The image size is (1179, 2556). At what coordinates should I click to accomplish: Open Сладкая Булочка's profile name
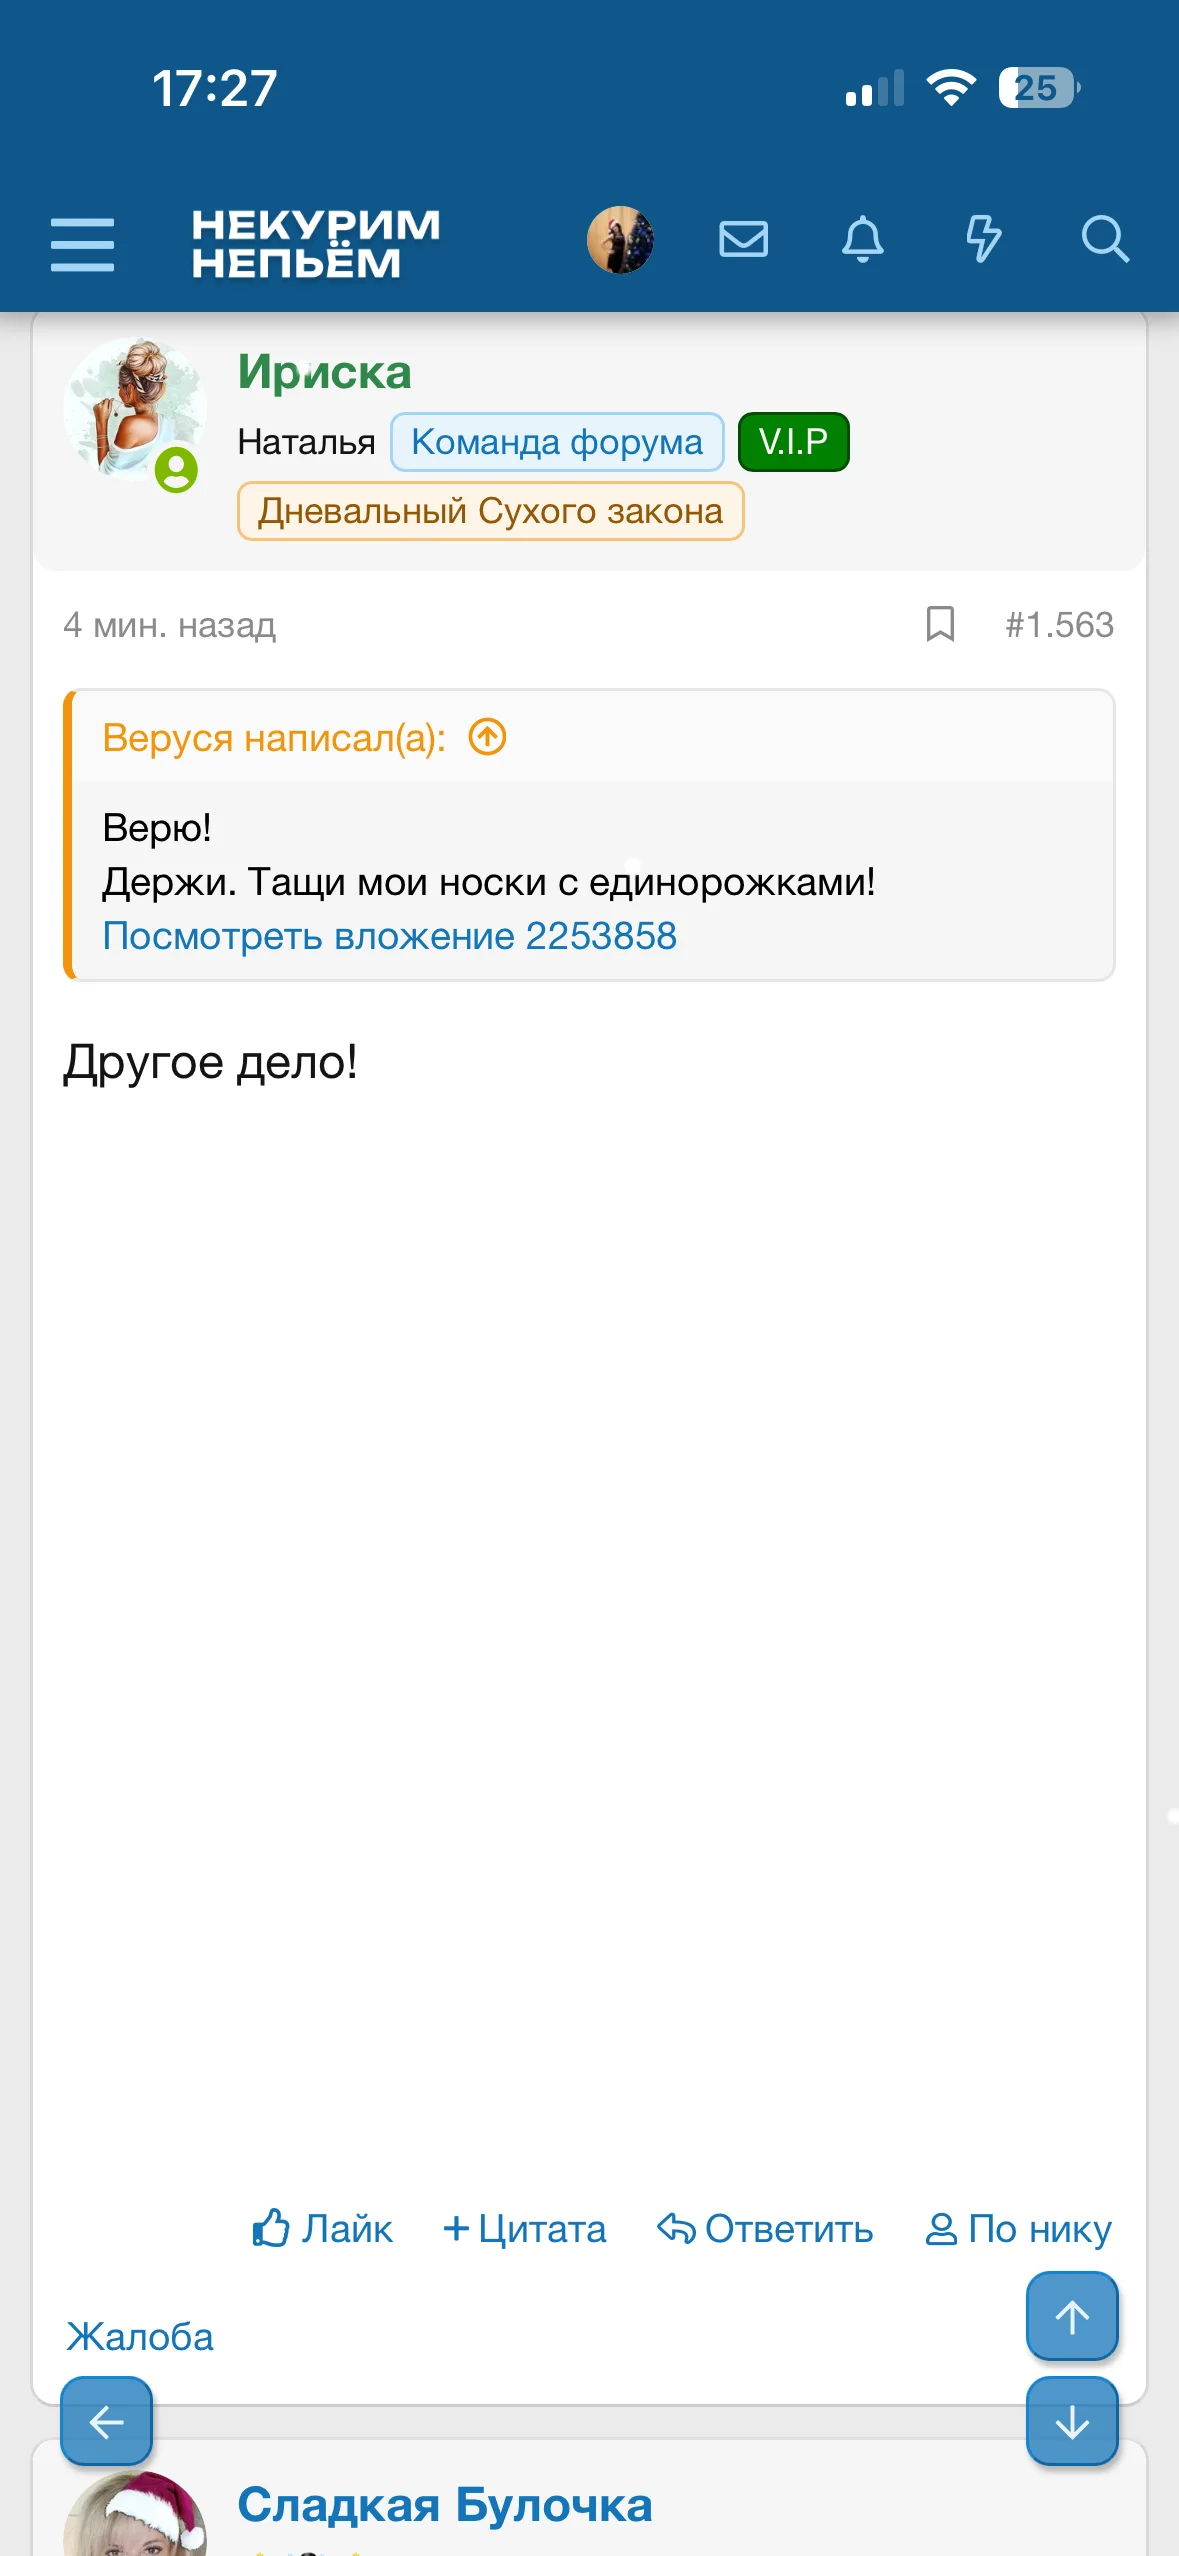pos(445,2505)
